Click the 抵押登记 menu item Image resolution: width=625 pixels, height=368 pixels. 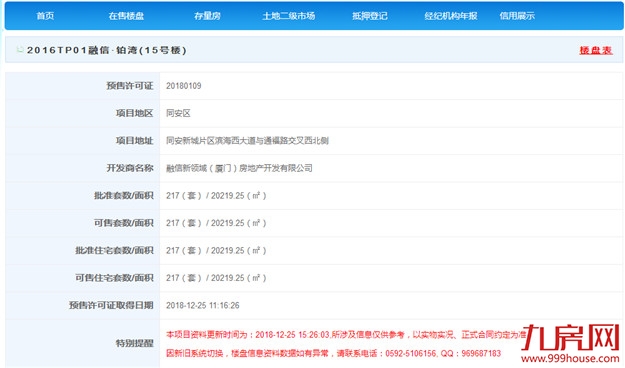click(369, 16)
